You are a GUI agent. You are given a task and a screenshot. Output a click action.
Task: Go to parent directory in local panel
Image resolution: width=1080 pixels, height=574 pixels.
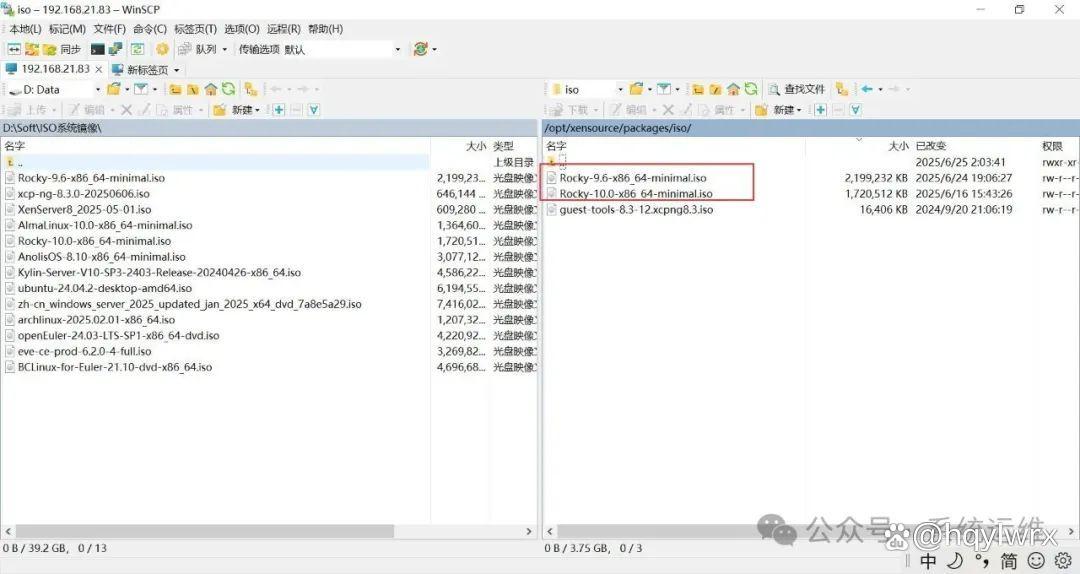pos(176,89)
